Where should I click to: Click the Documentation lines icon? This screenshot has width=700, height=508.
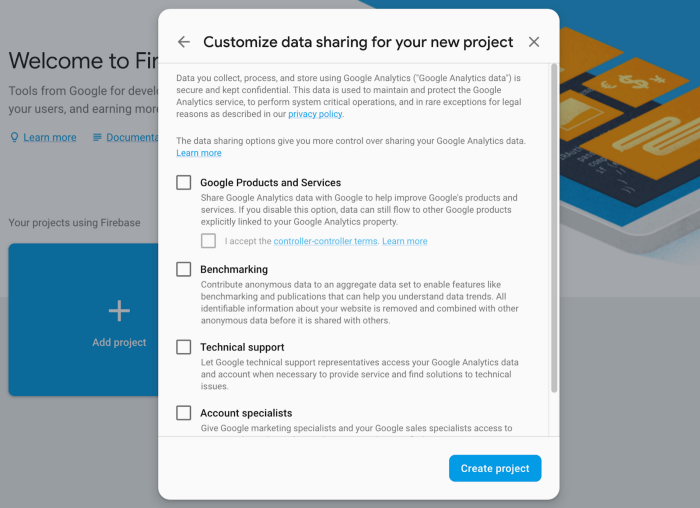pos(97,137)
